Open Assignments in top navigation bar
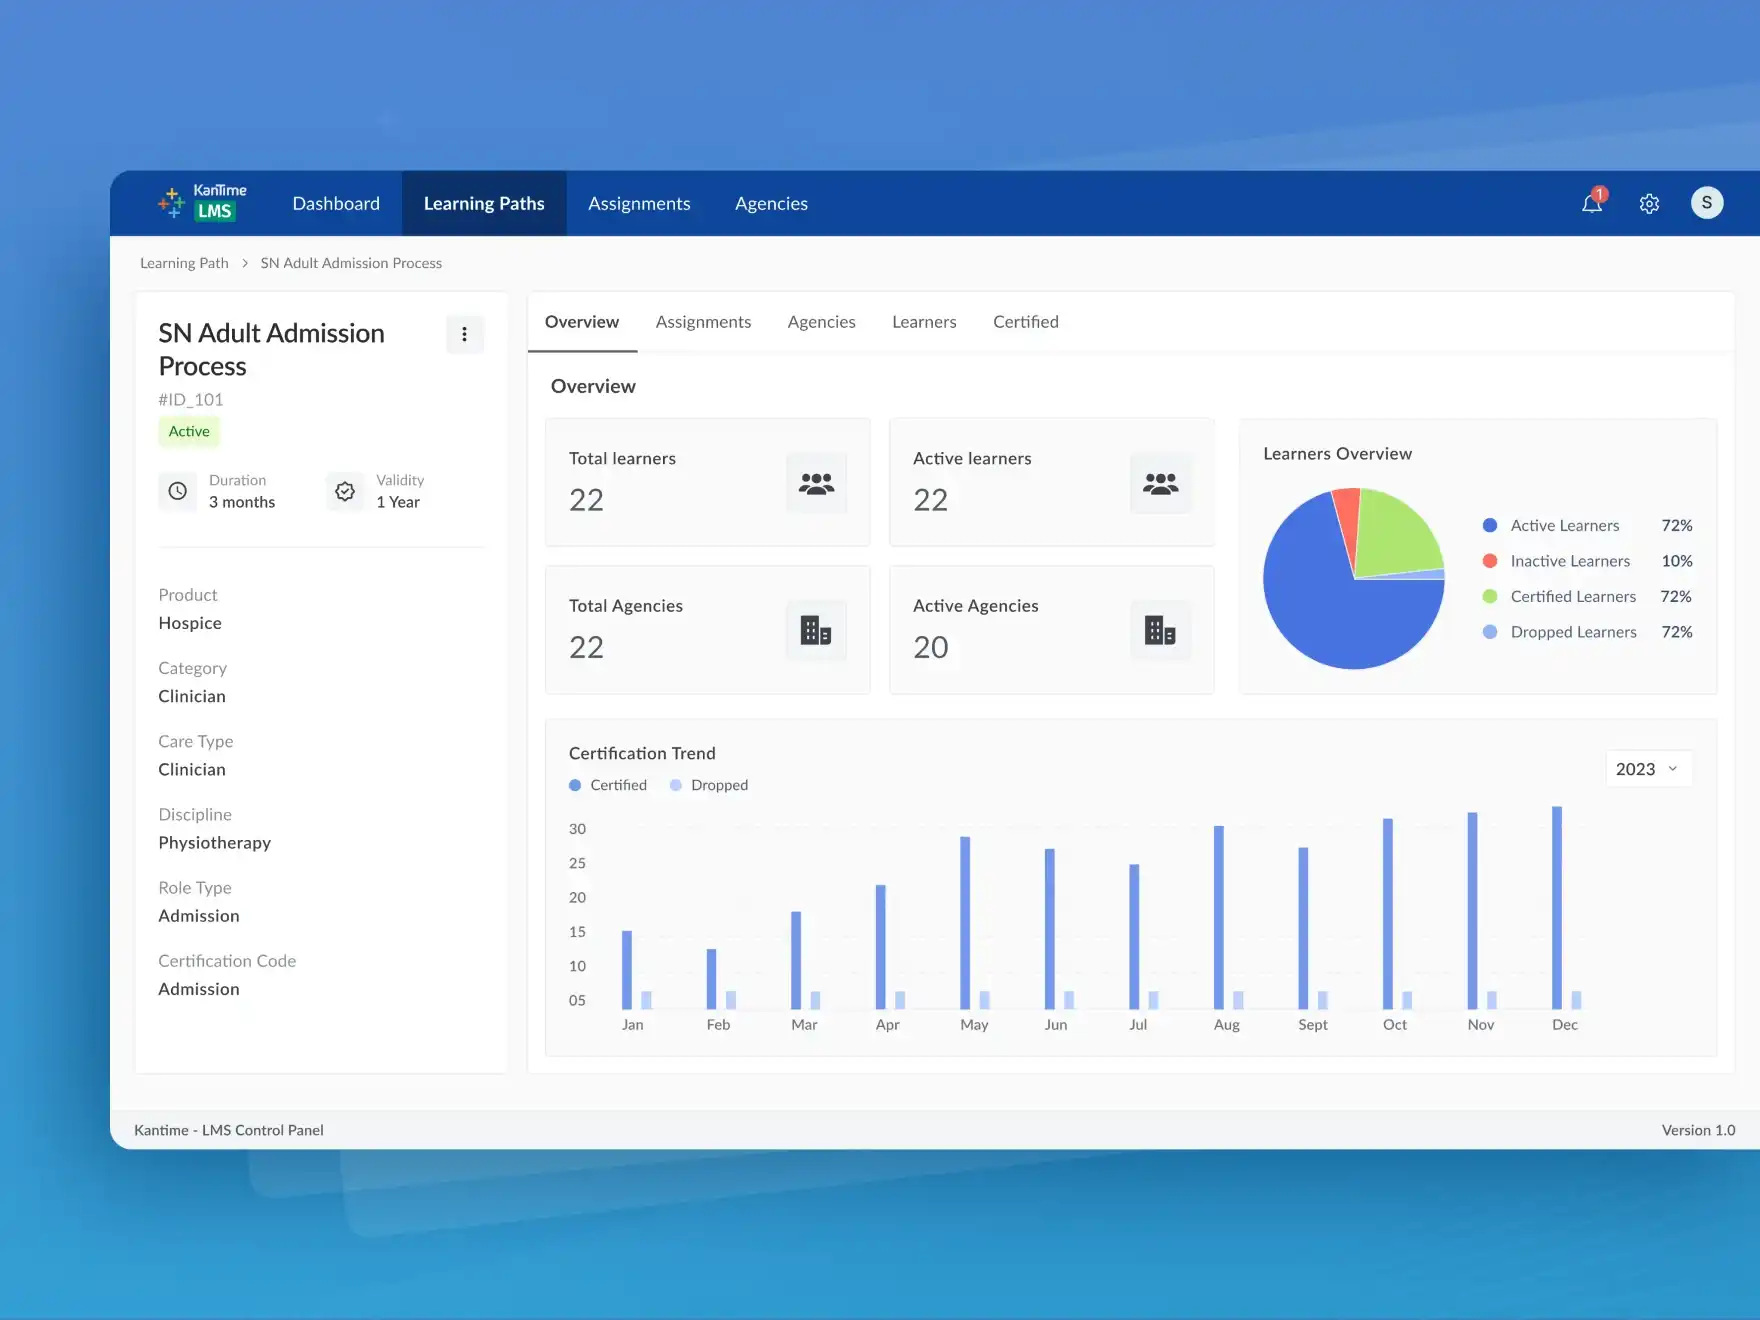The image size is (1760, 1320). tap(639, 203)
